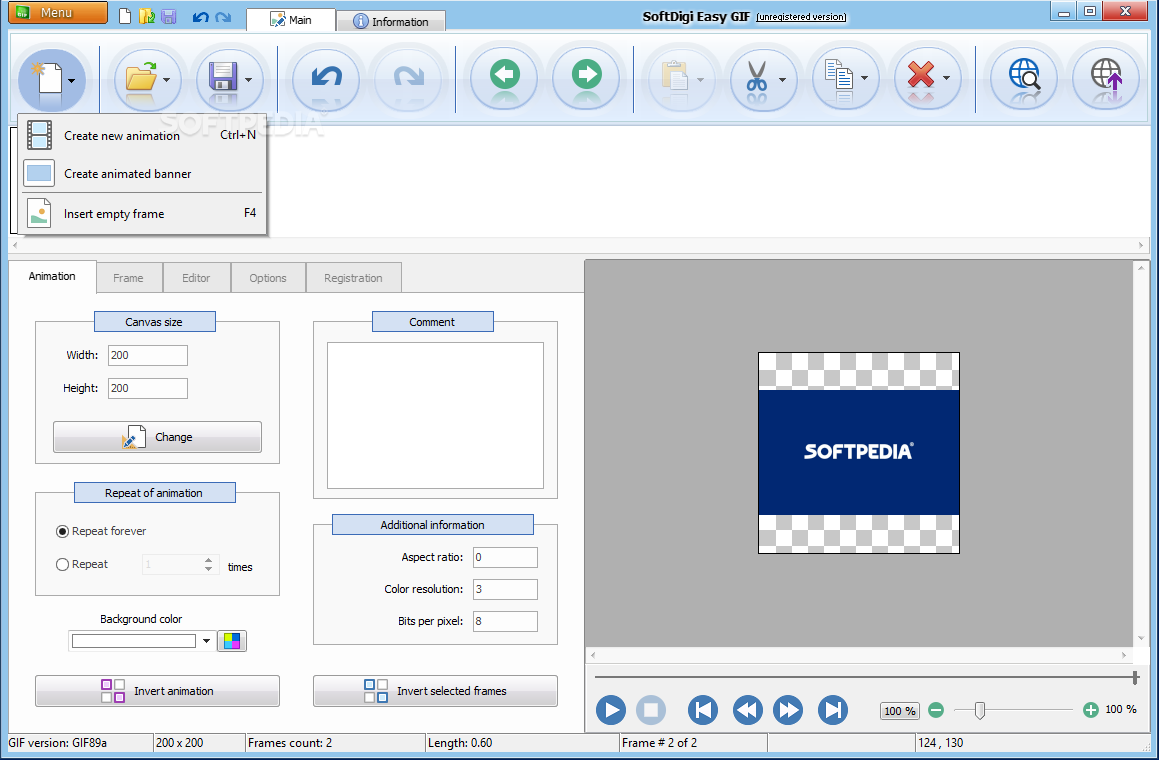Image resolution: width=1159 pixels, height=760 pixels.
Task: Click the Color resolution field
Action: [x=506, y=589]
